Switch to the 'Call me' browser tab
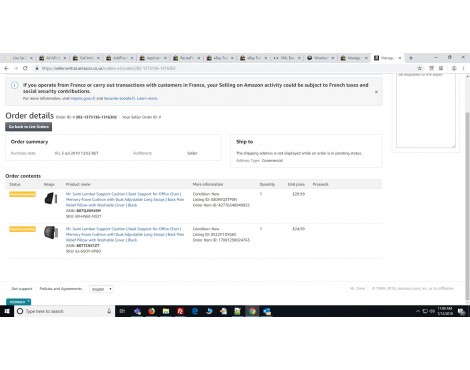 (x=86, y=58)
